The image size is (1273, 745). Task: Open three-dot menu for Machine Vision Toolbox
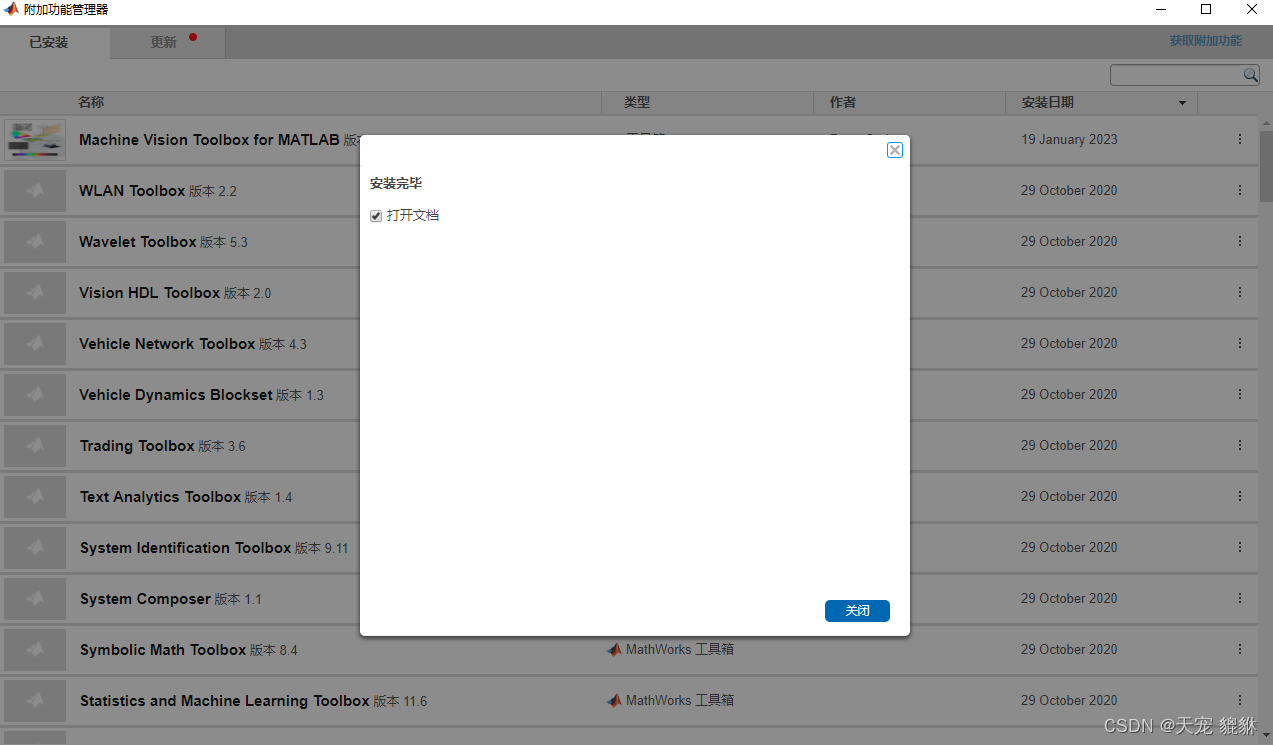1239,139
